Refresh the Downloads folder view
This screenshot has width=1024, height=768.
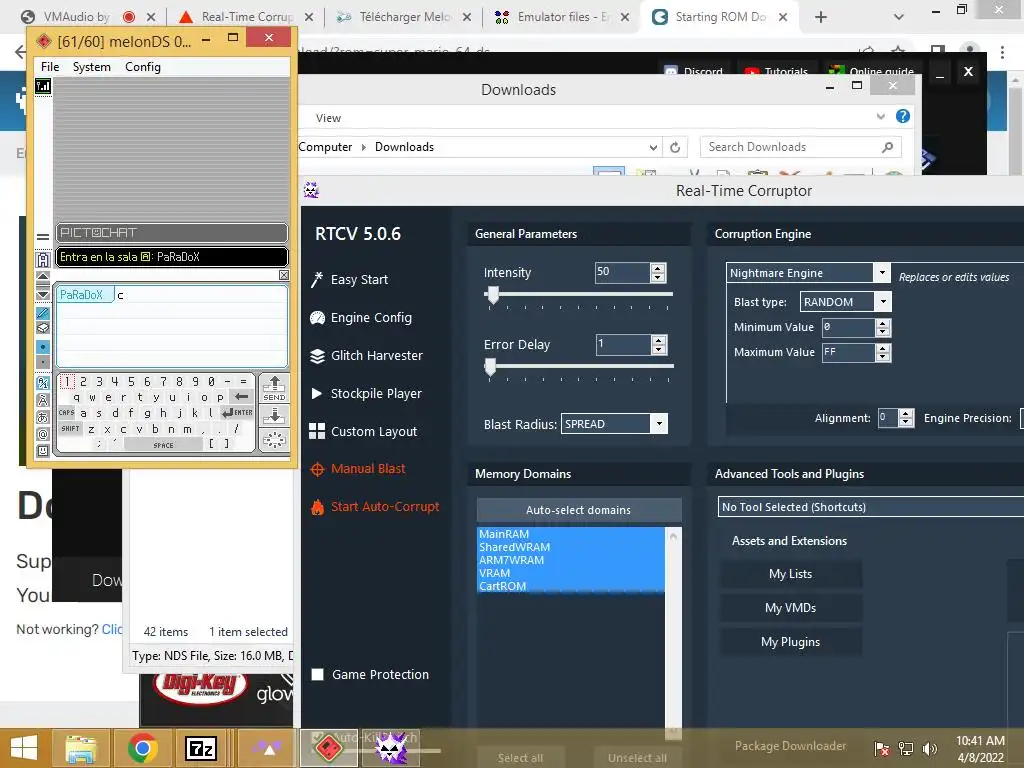[x=675, y=148]
